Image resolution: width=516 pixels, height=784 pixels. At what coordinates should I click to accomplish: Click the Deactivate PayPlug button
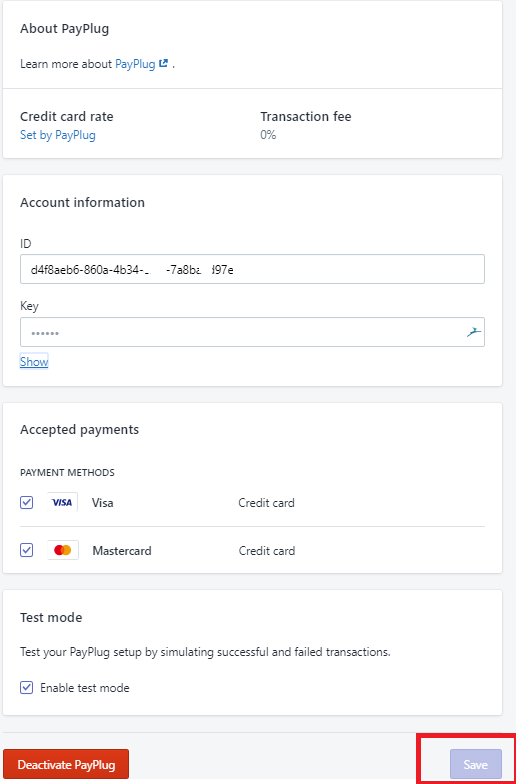point(66,764)
